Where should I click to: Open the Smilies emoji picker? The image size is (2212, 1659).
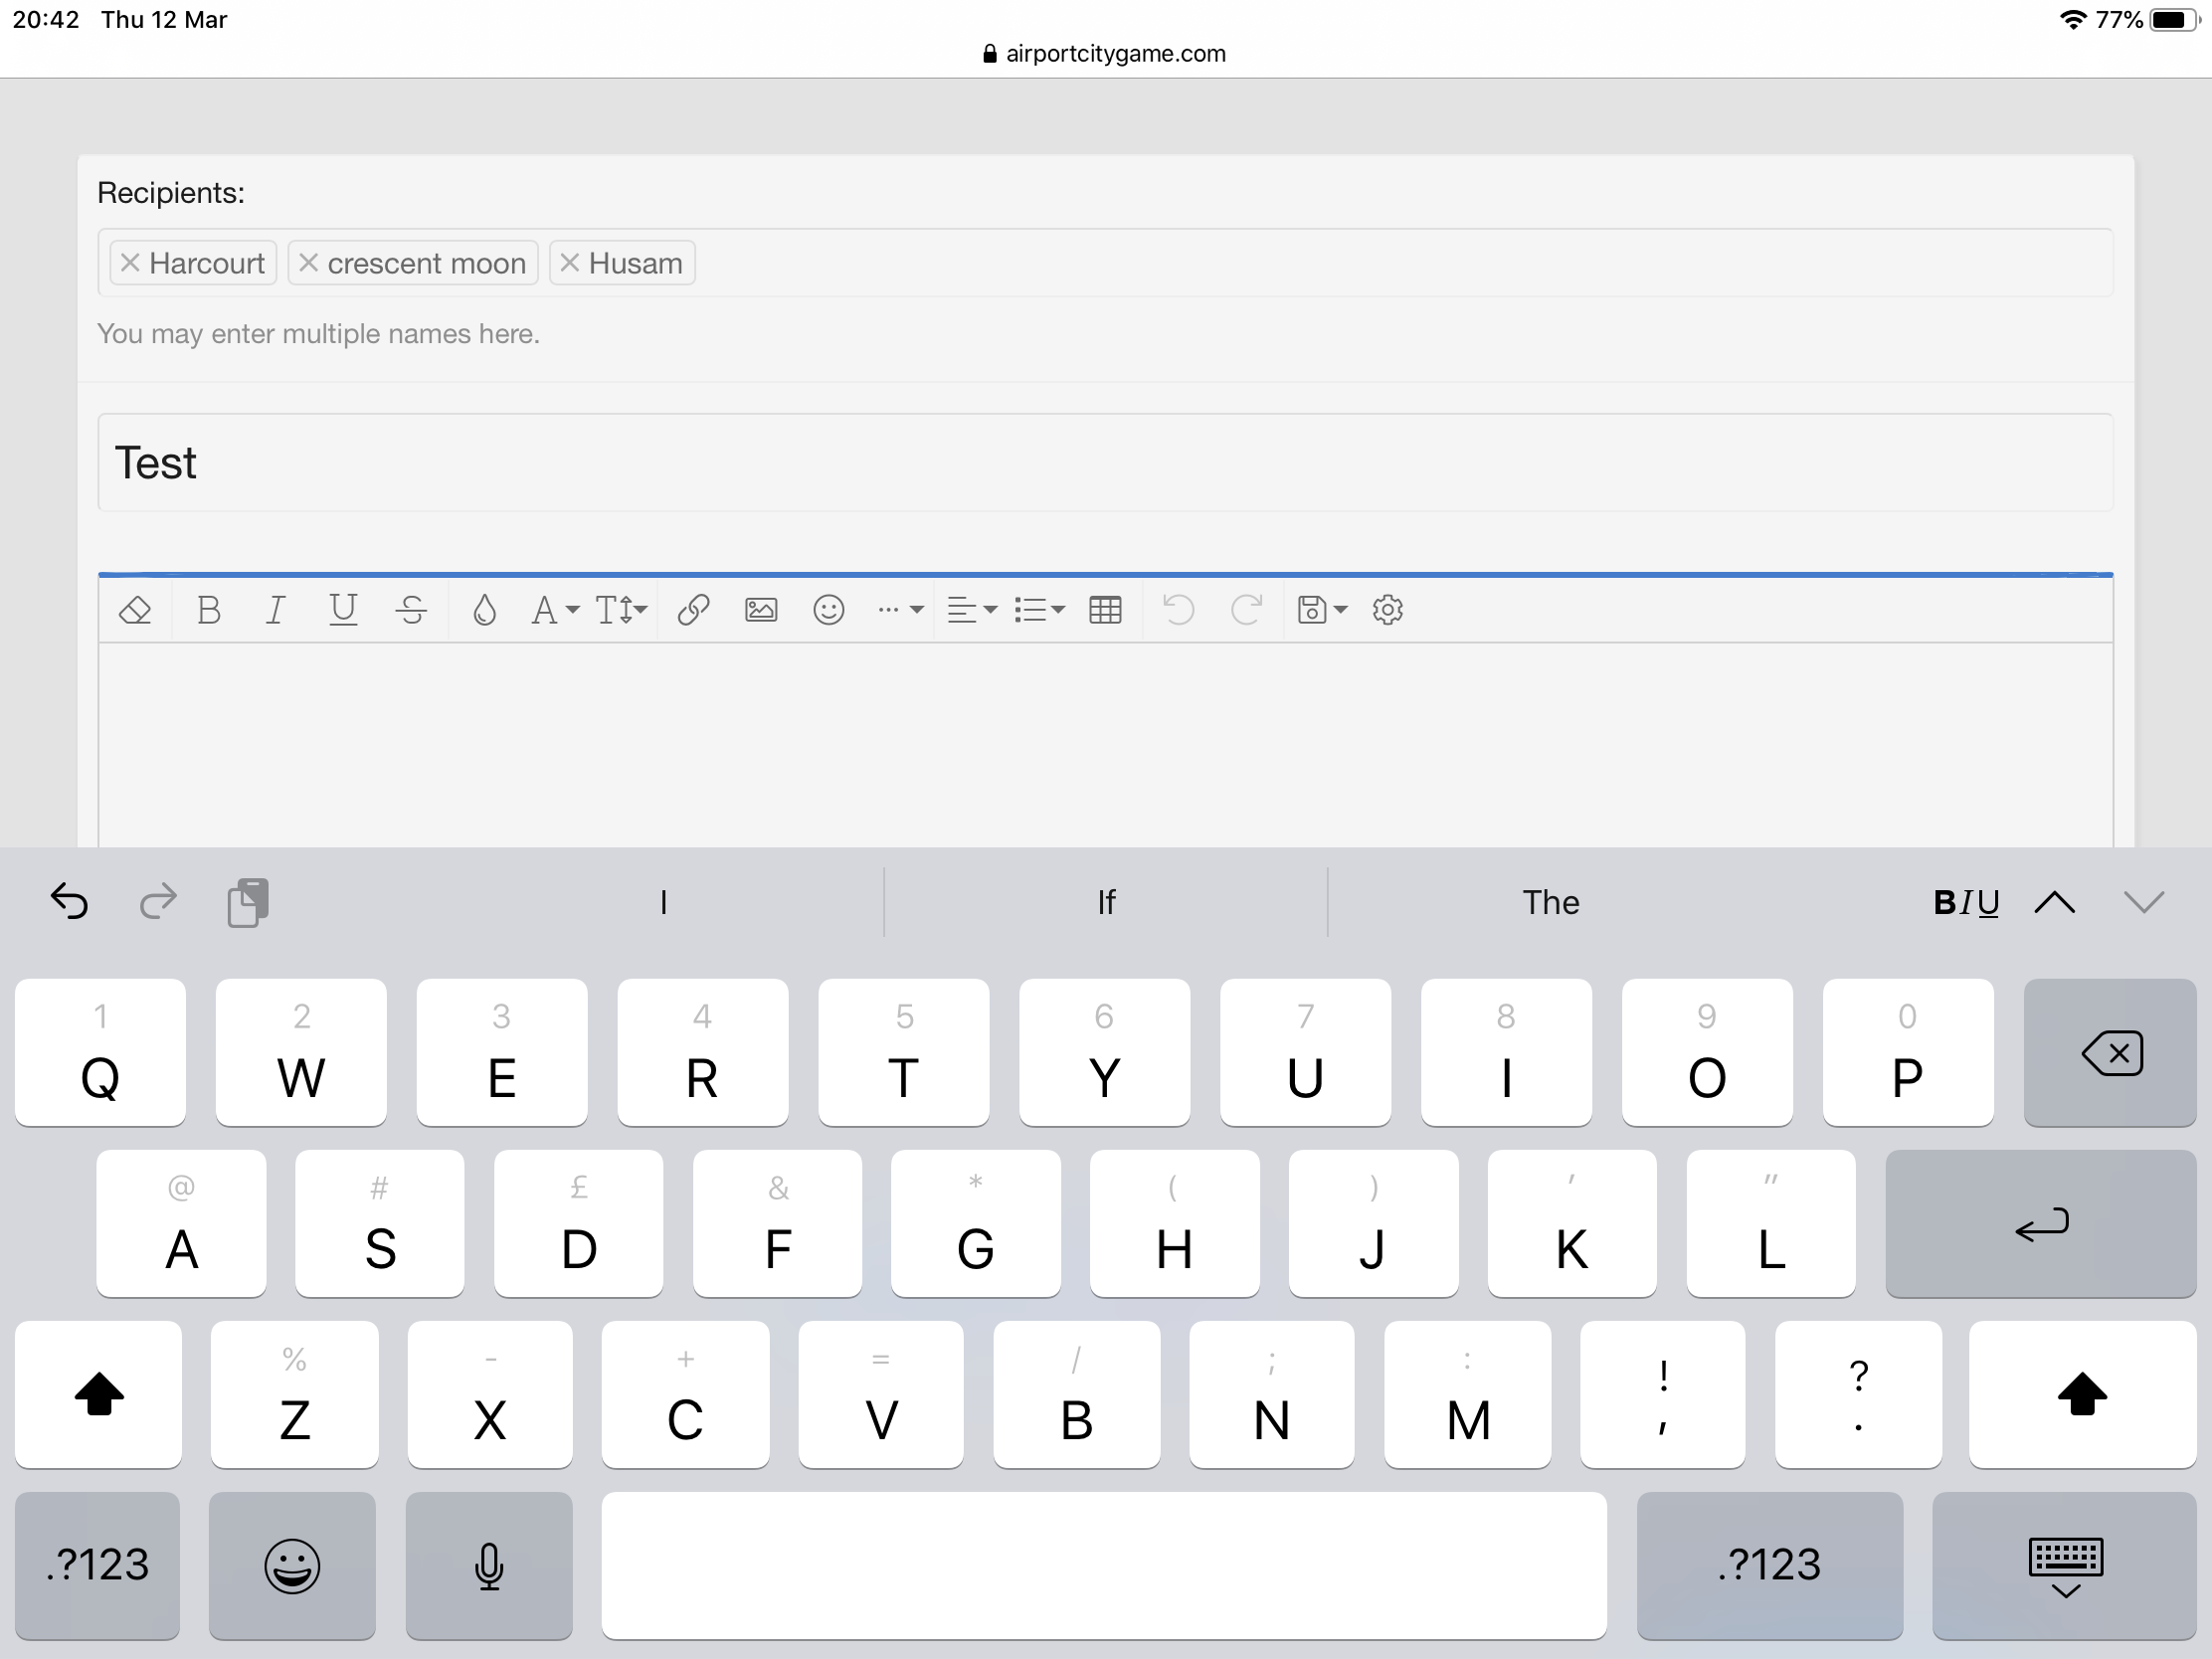coord(828,609)
